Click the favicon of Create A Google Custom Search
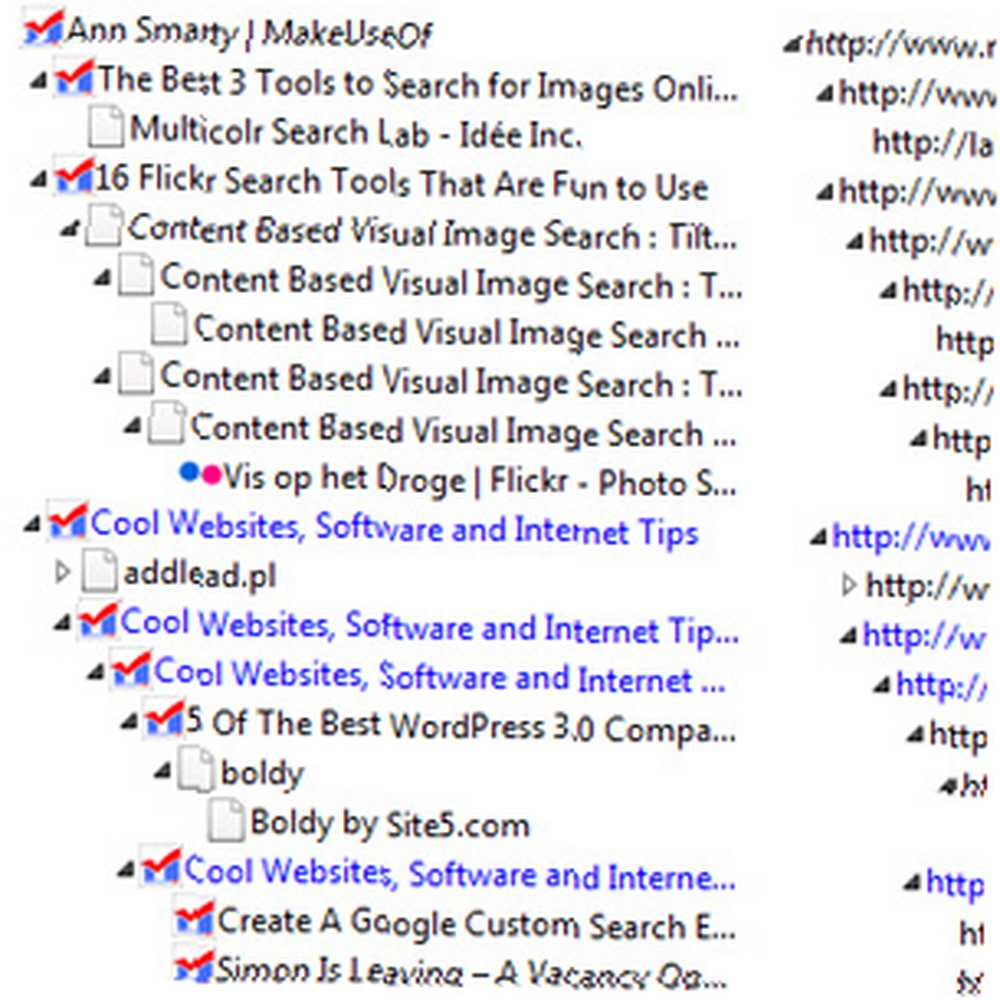This screenshot has width=1000, height=1000. [x=195, y=918]
